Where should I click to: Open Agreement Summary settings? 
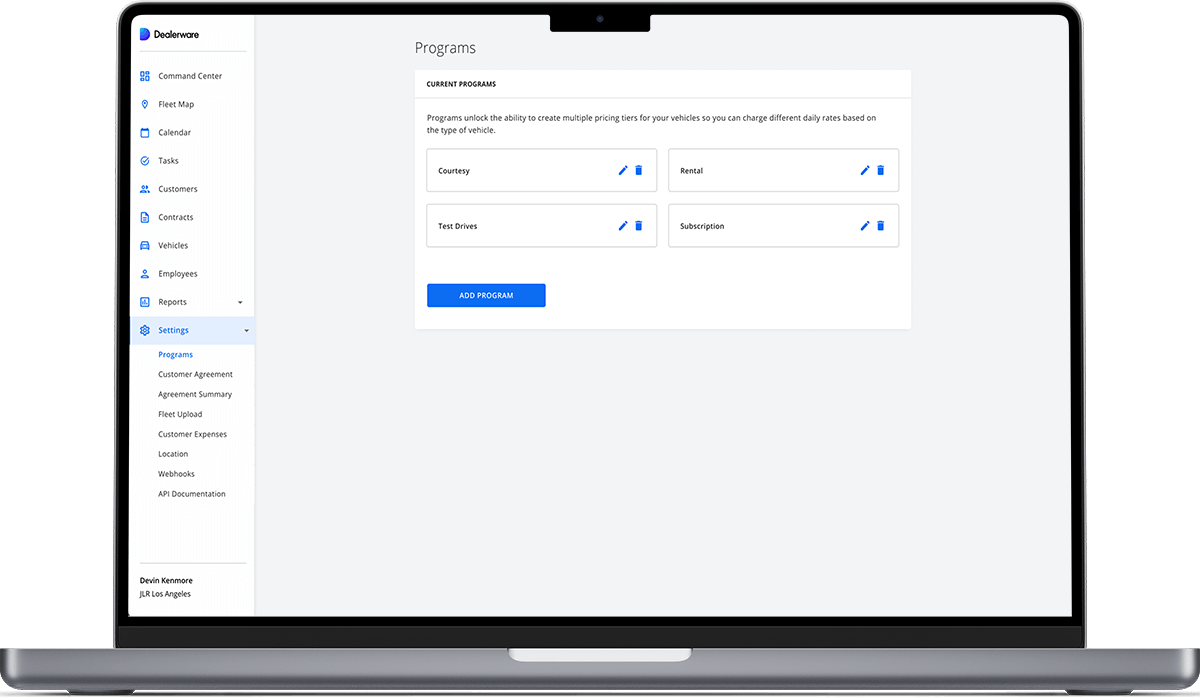point(195,394)
